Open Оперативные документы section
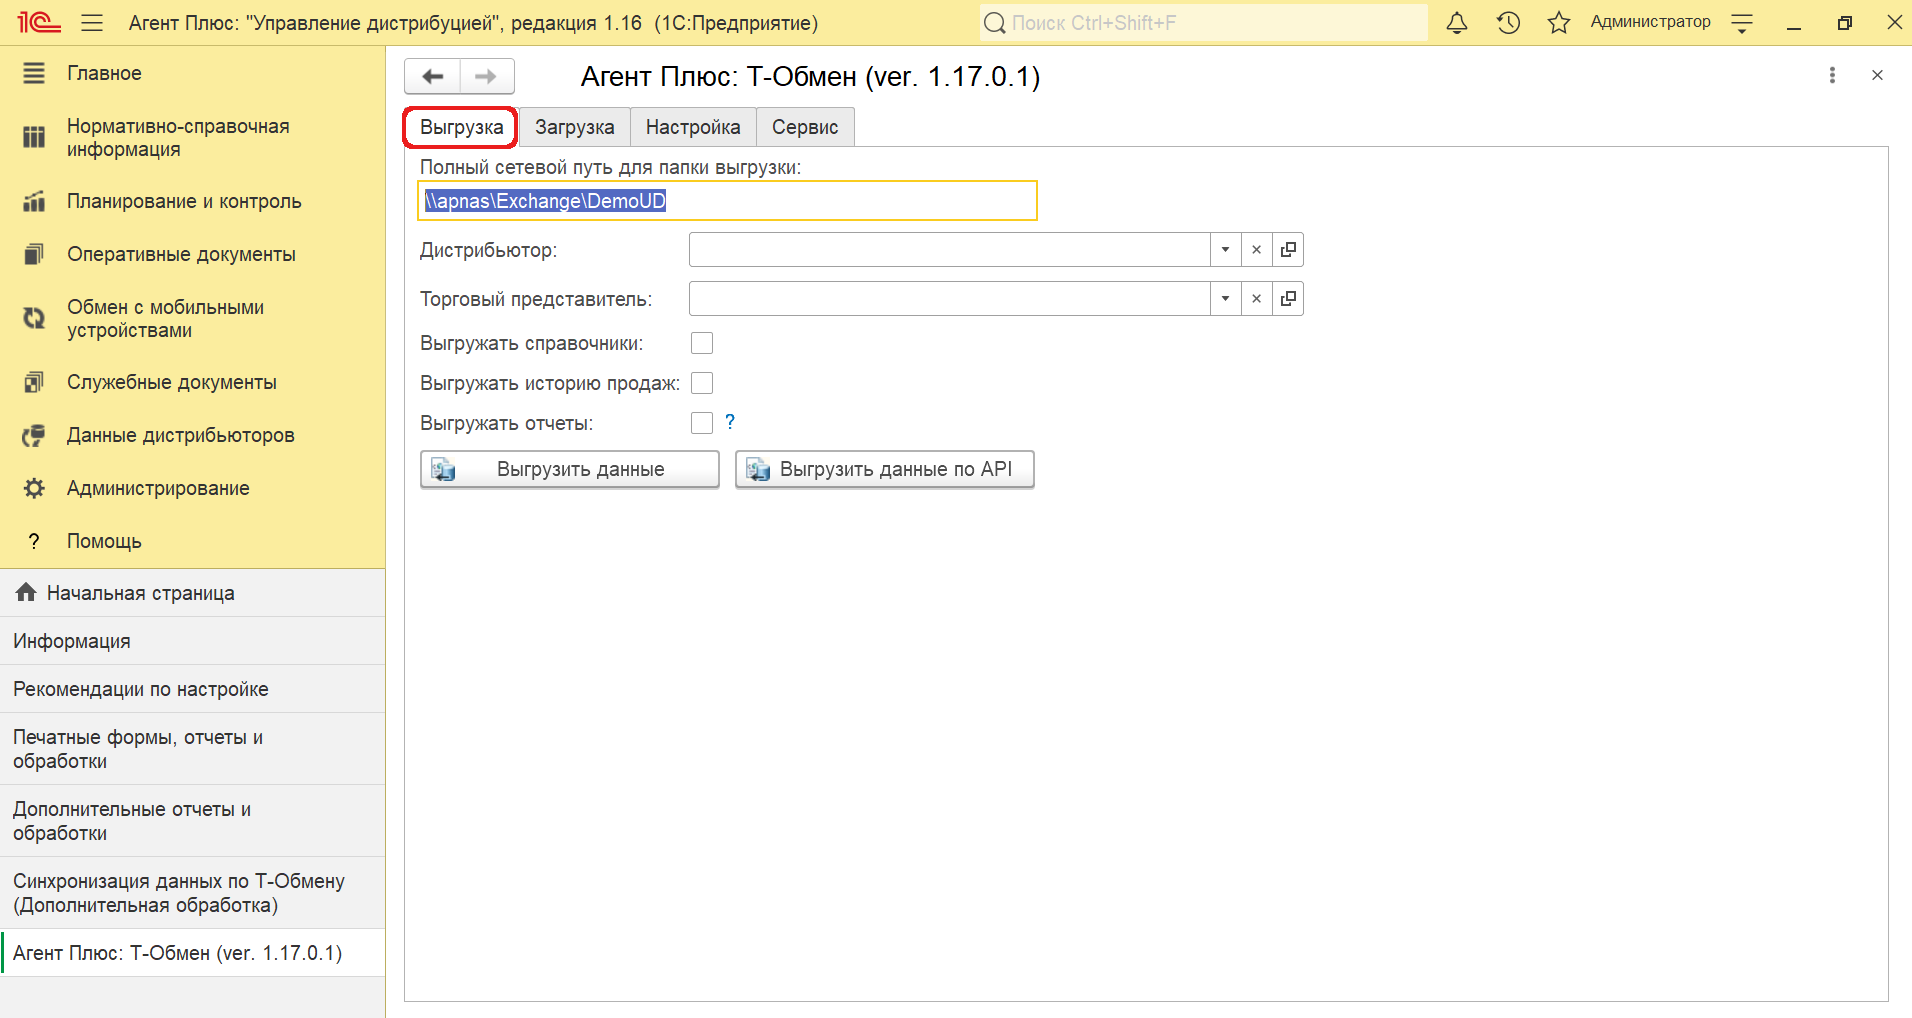Viewport: 1912px width, 1018px height. point(192,254)
